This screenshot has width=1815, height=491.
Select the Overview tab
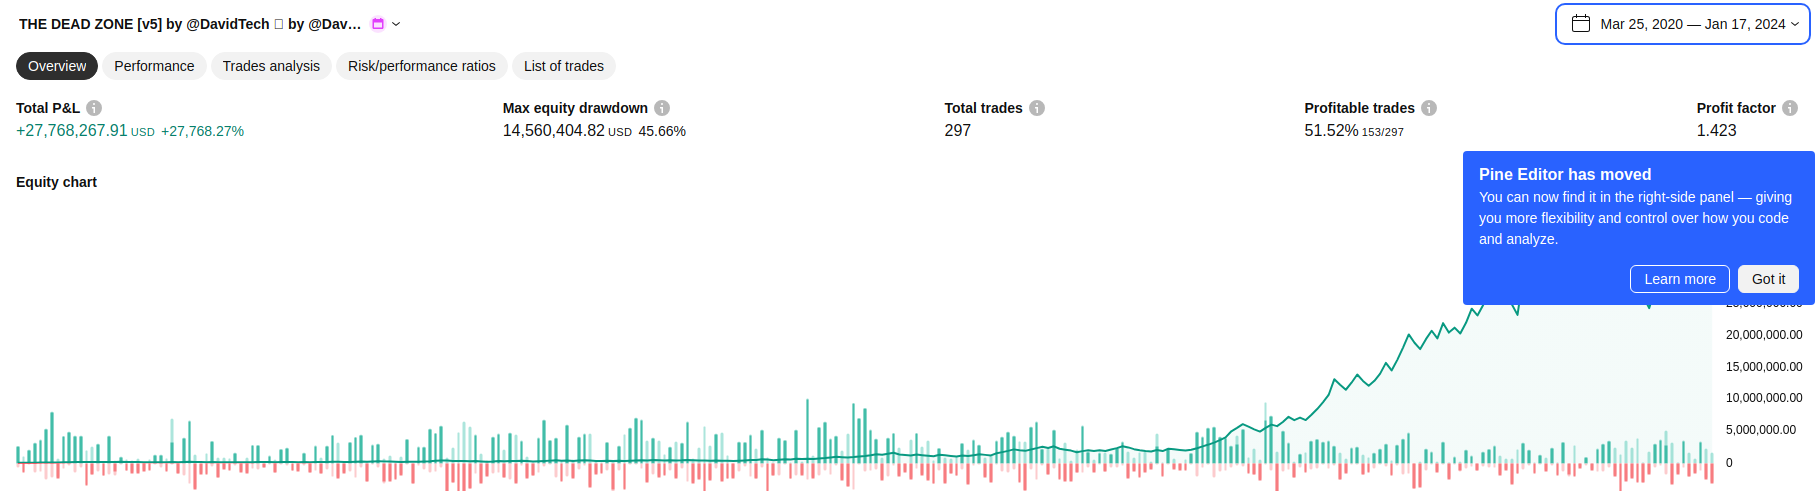click(57, 66)
